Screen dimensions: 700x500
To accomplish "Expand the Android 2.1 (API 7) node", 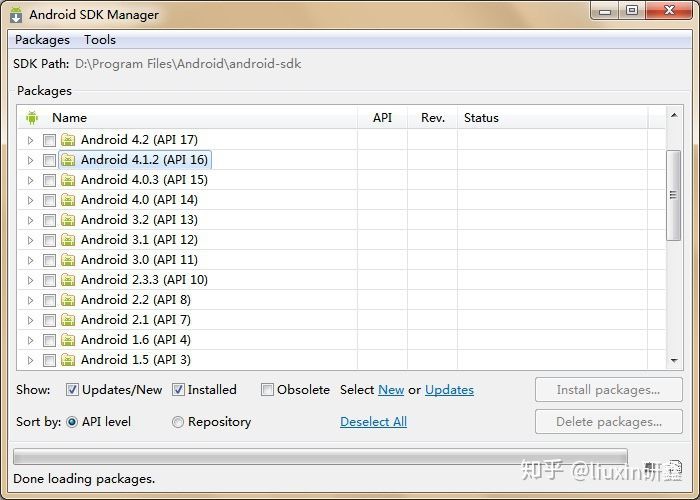I will pyautogui.click(x=30, y=321).
